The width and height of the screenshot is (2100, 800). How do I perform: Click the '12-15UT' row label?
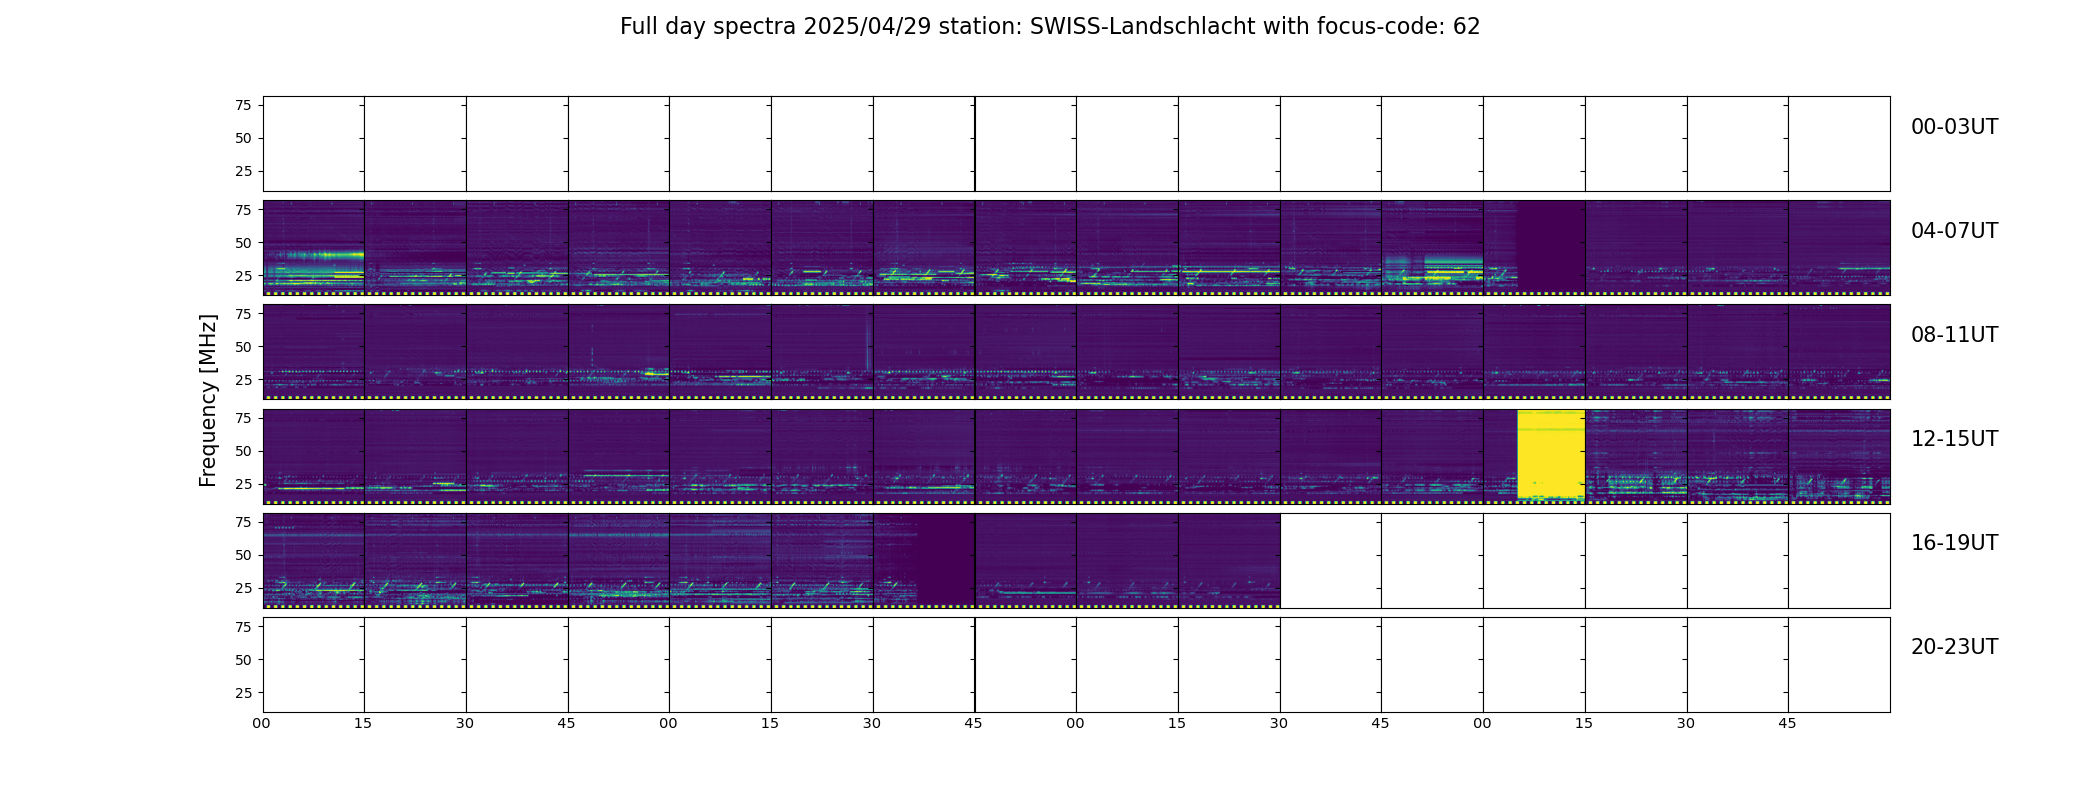click(1954, 439)
